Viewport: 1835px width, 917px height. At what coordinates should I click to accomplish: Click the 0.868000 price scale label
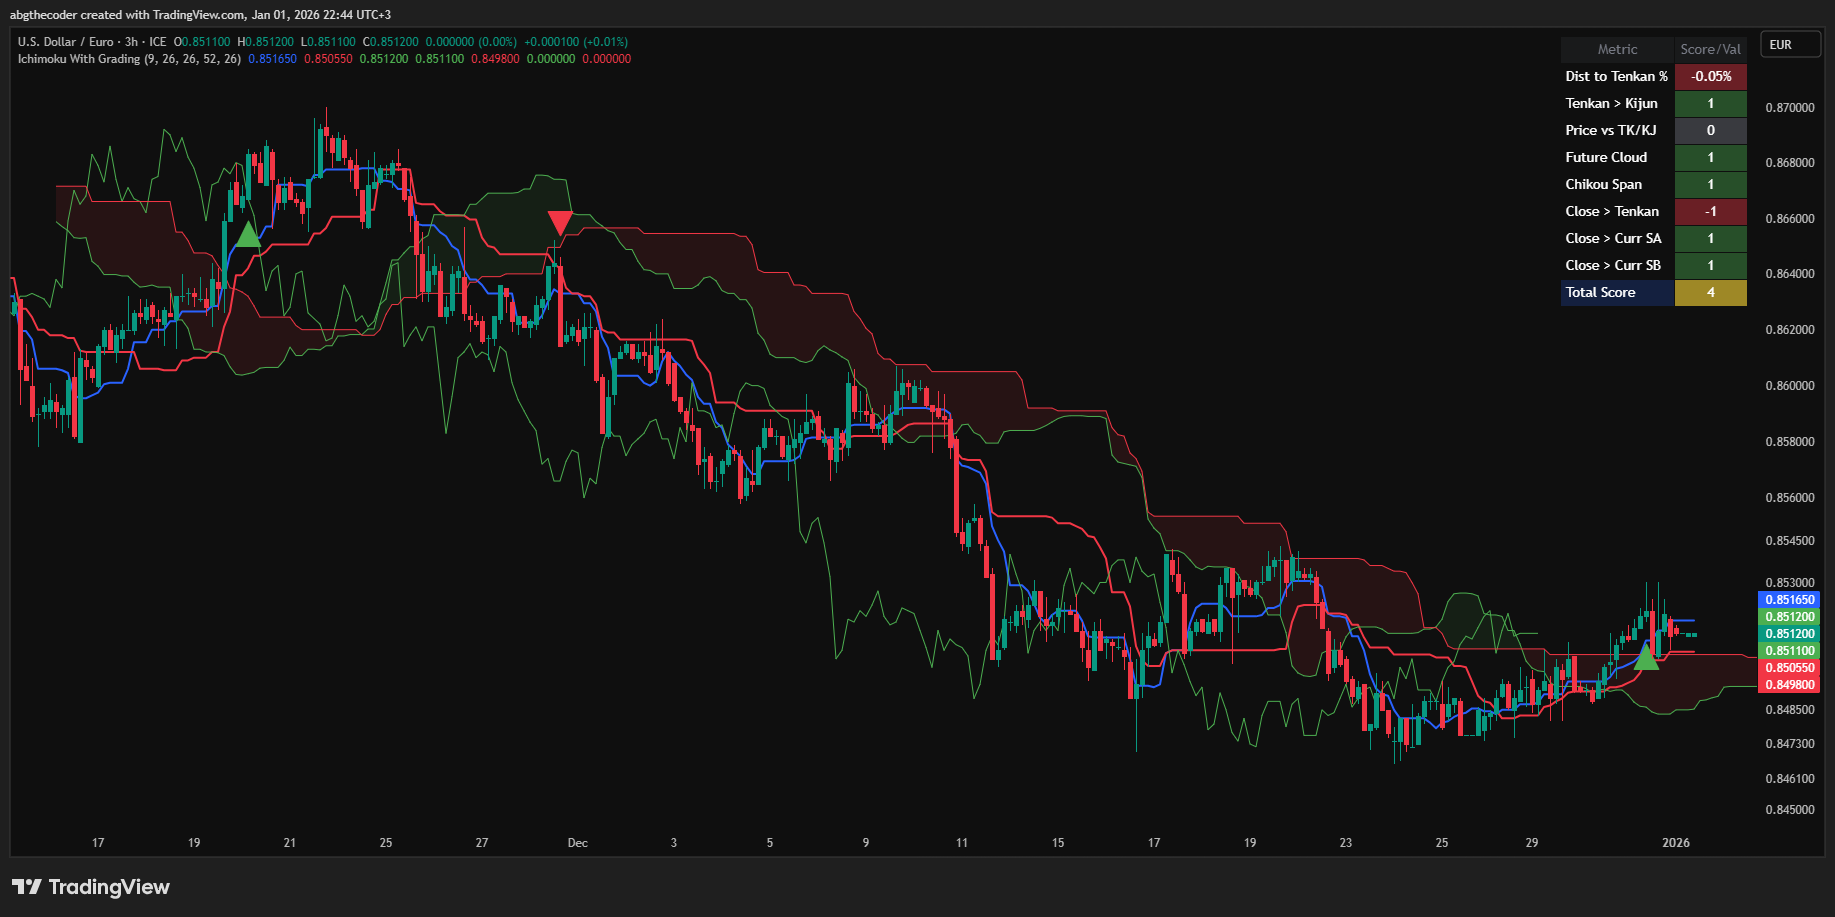pyautogui.click(x=1790, y=163)
